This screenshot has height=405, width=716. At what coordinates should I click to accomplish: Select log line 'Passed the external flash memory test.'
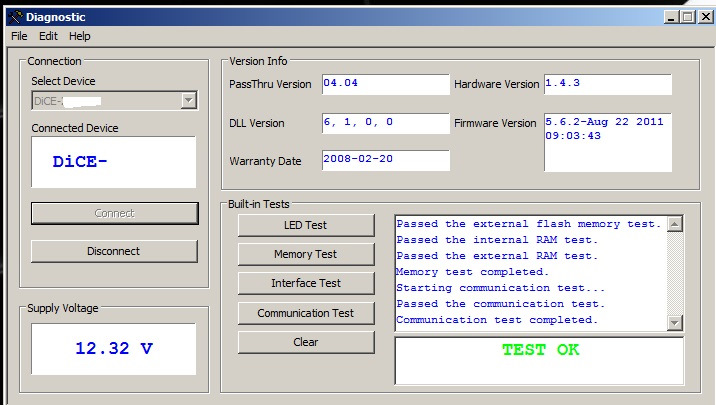click(529, 224)
